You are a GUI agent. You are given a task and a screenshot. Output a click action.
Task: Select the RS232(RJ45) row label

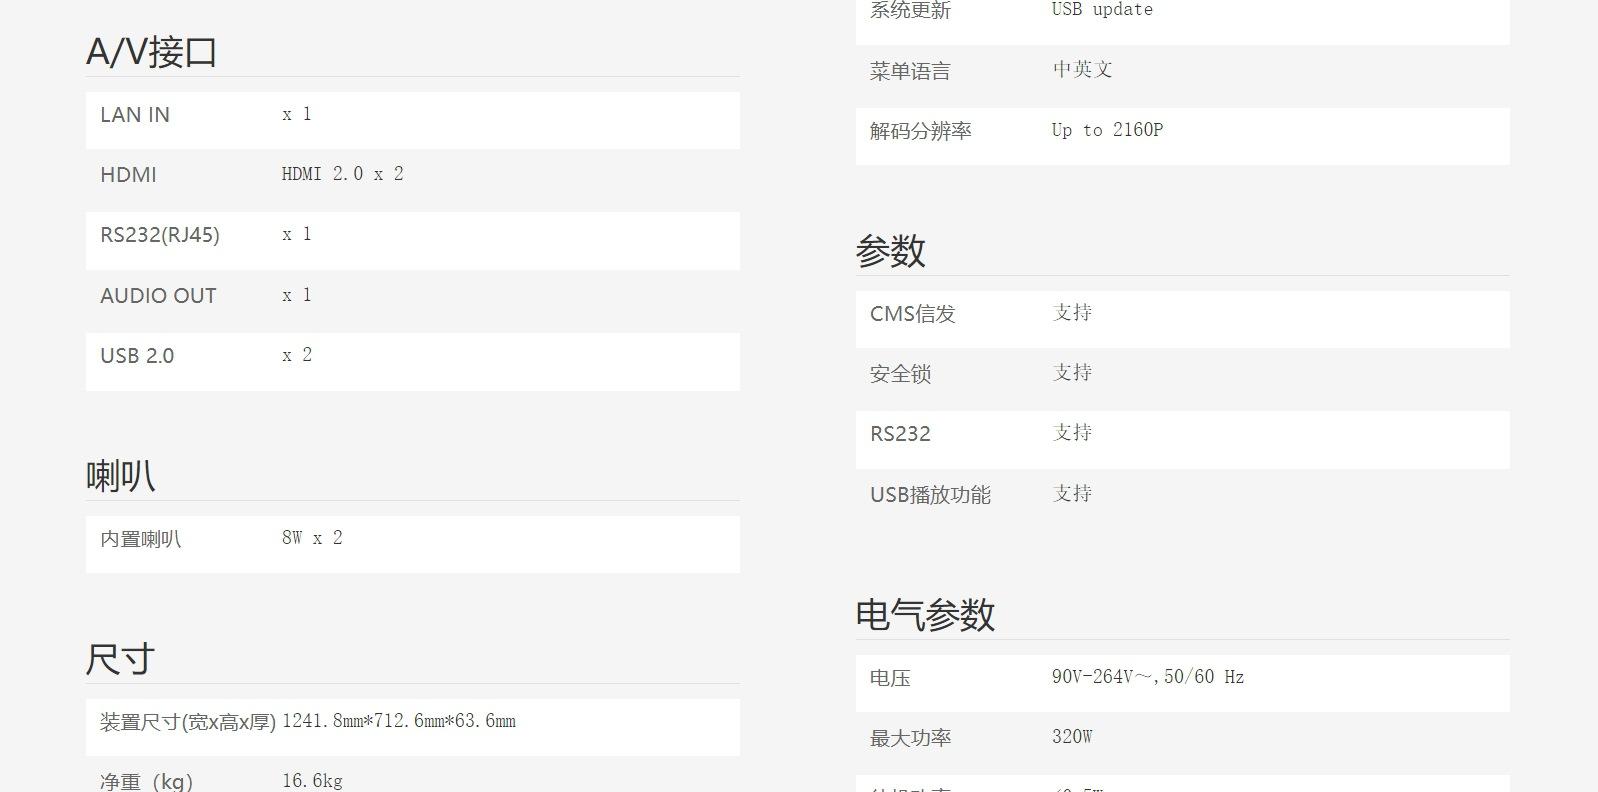click(160, 235)
